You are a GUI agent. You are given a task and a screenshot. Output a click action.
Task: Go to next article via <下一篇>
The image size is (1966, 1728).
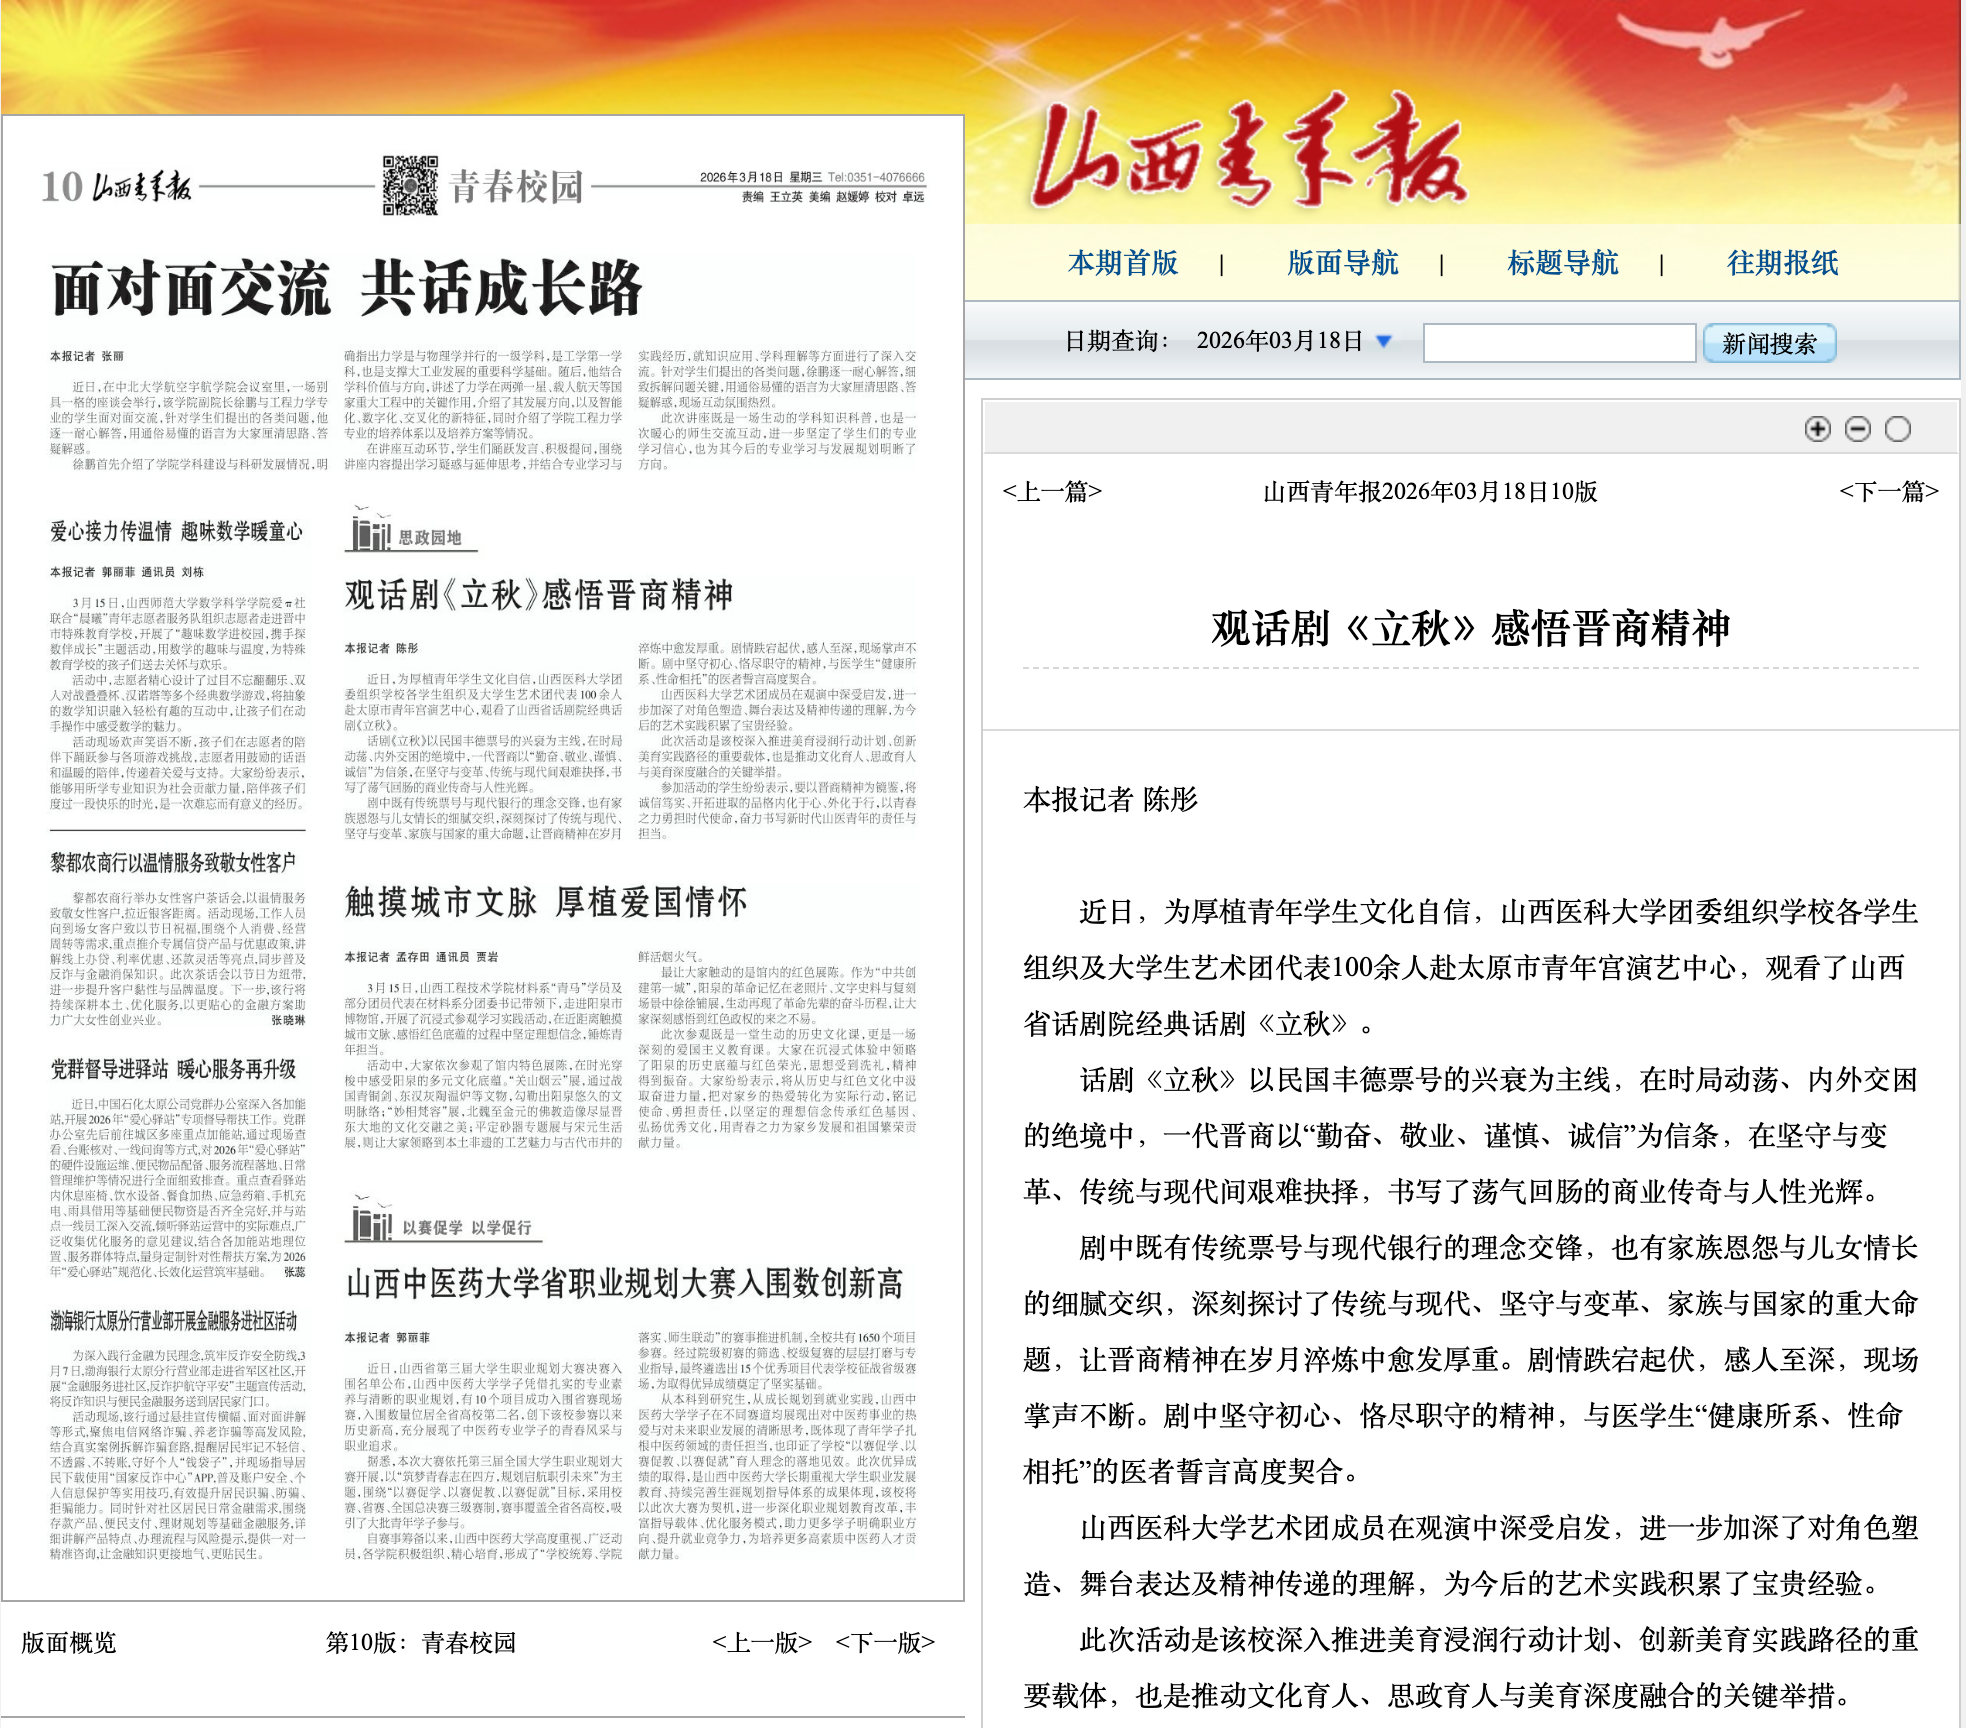1888,491
